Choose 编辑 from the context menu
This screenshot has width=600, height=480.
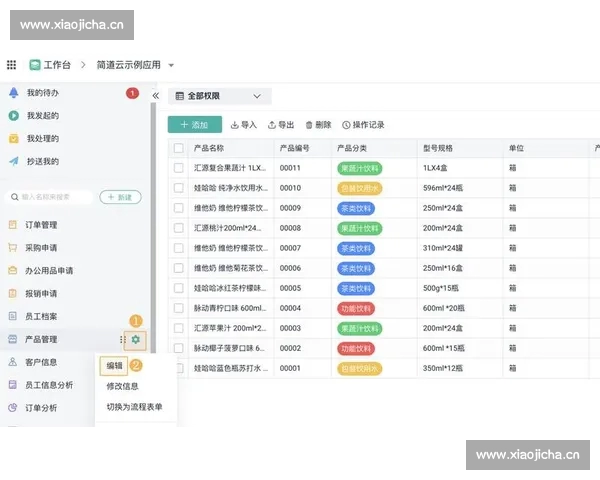pyautogui.click(x=114, y=366)
